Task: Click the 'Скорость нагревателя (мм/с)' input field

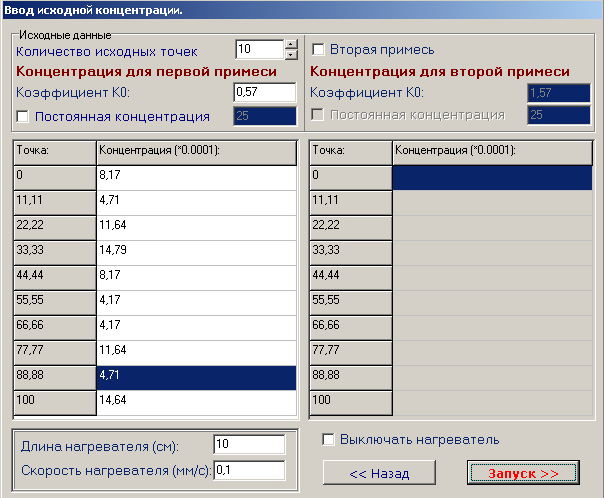Action: [249, 470]
